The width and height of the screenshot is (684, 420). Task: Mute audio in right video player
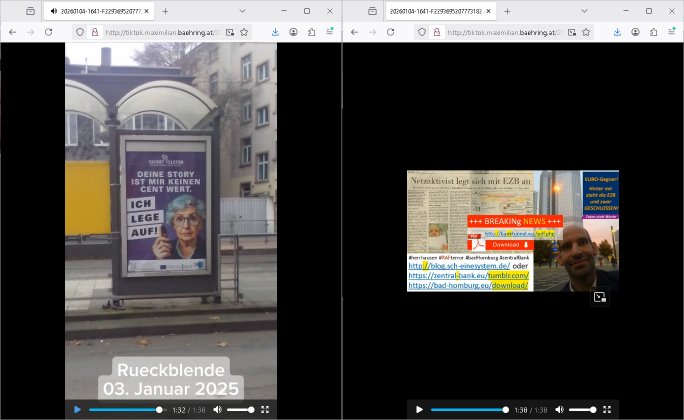558,409
